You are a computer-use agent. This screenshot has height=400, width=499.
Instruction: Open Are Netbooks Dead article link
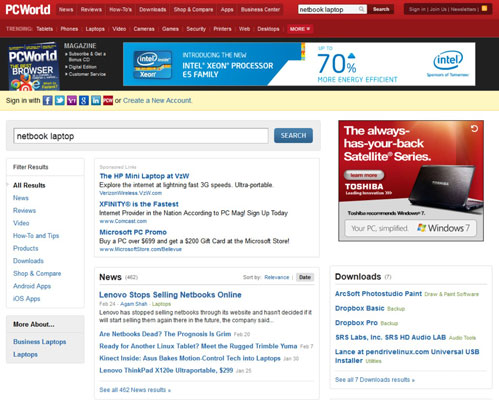(x=165, y=334)
